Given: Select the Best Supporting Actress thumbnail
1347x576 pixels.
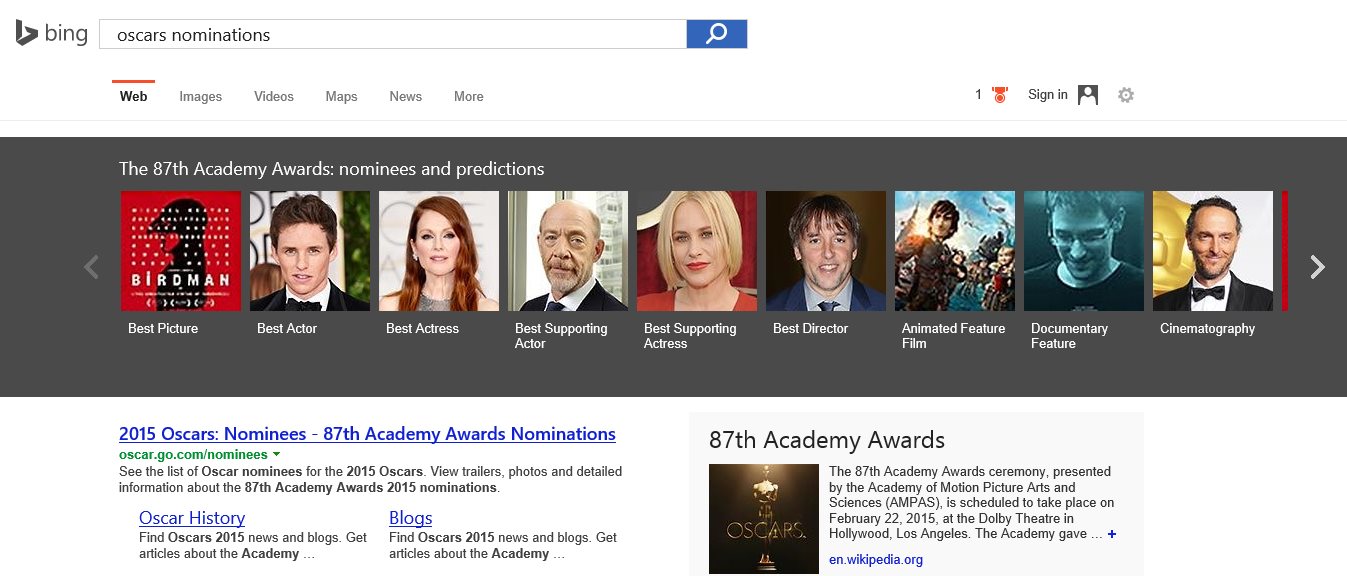Looking at the screenshot, I should pos(697,251).
